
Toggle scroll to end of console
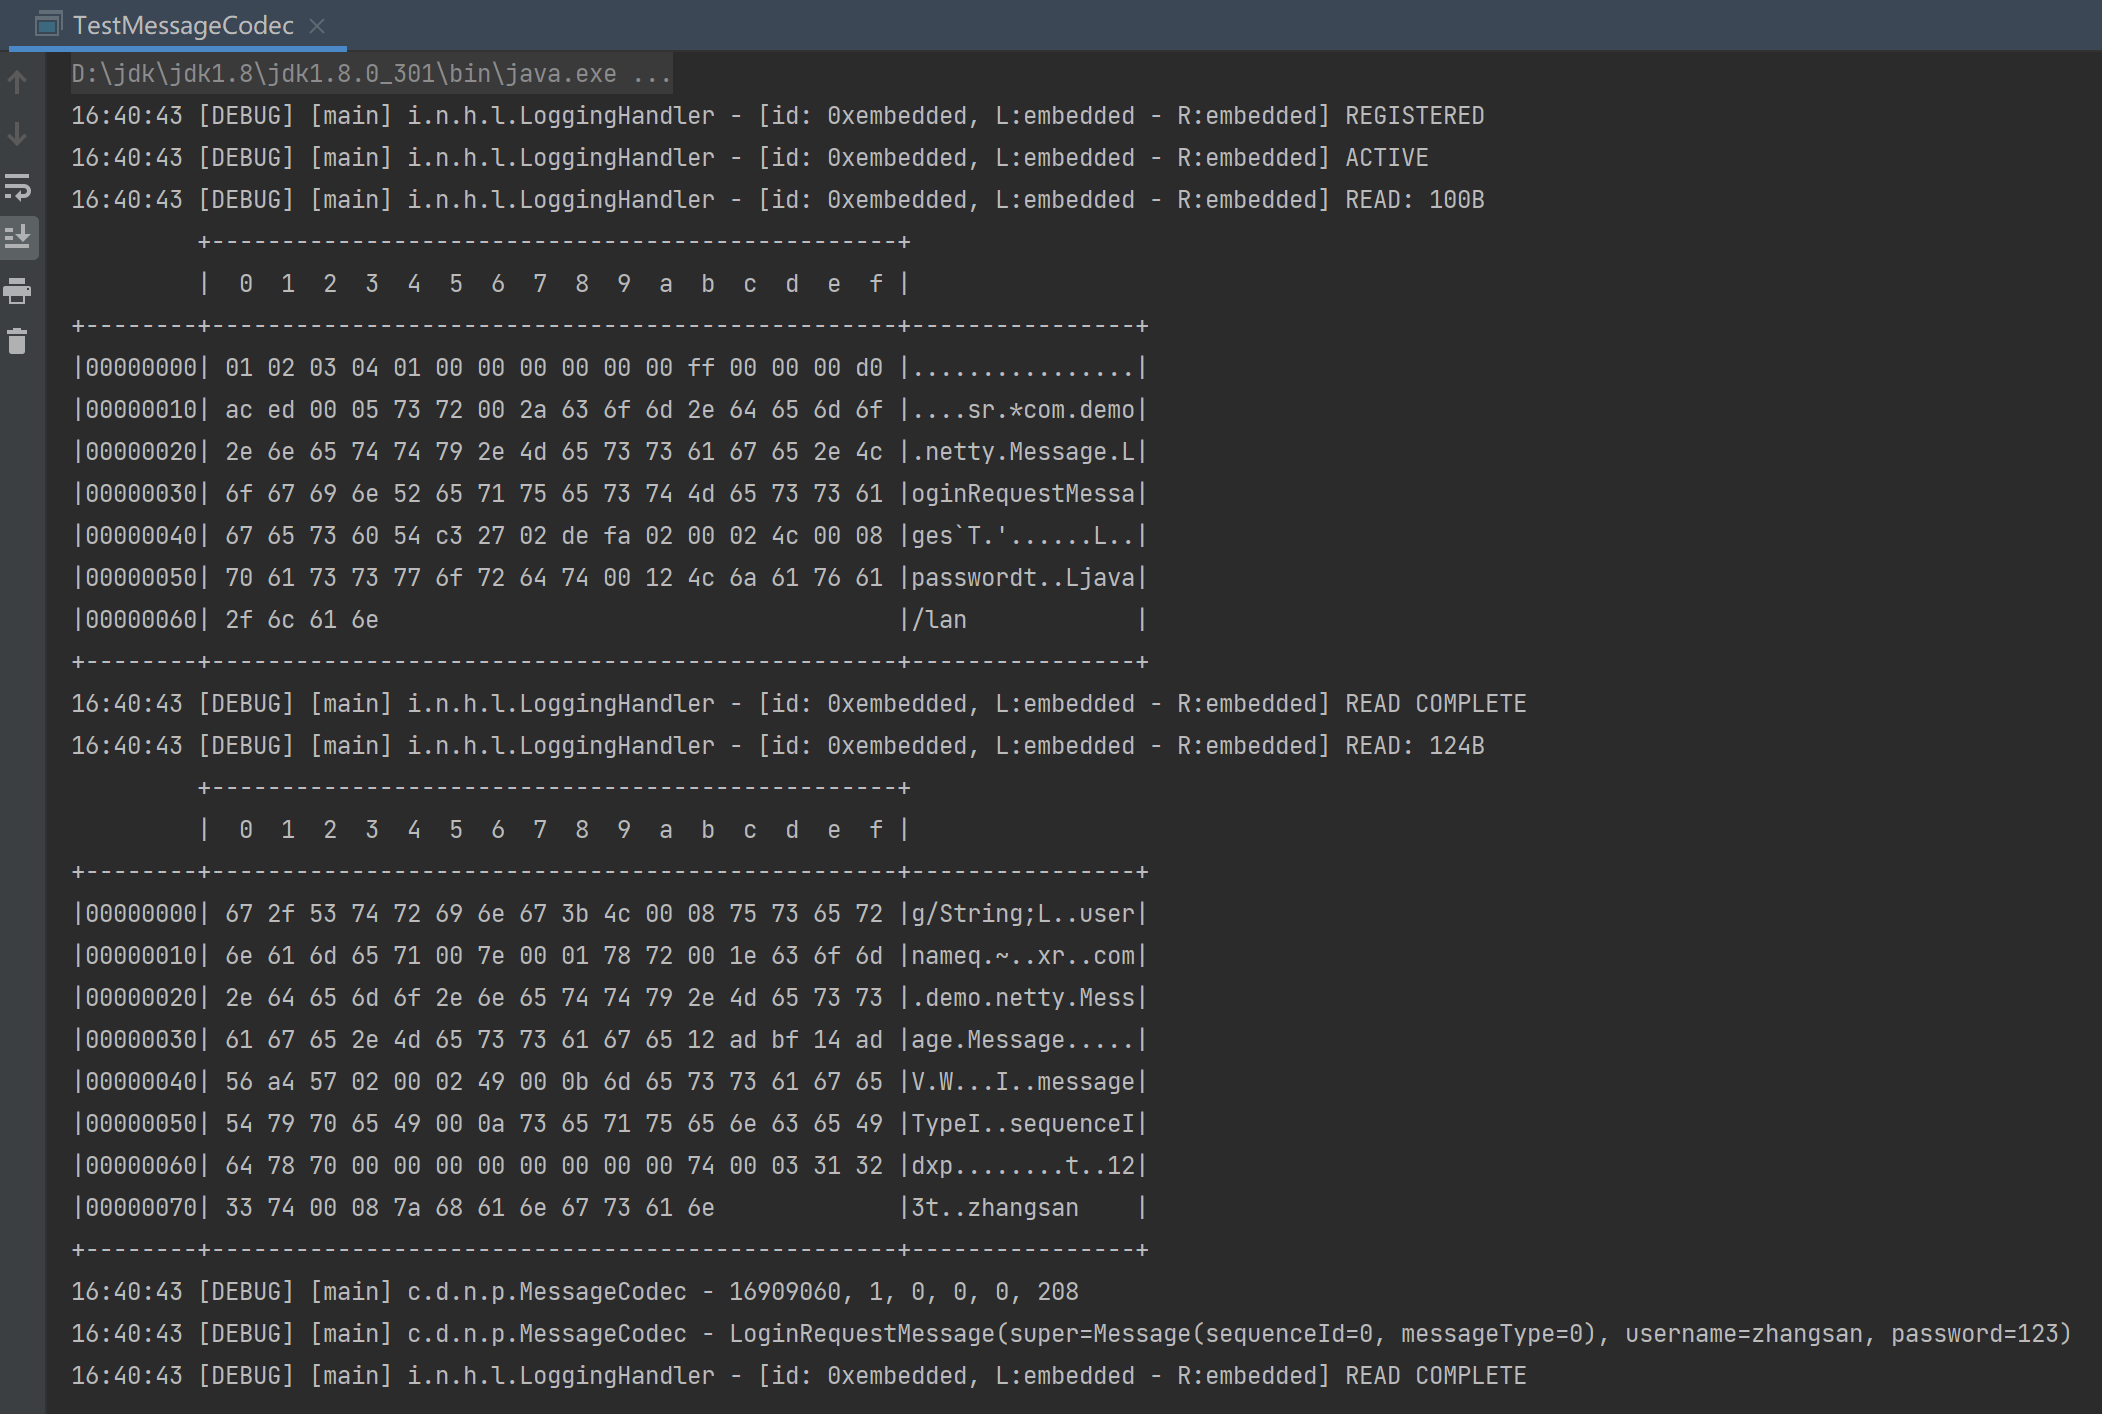point(17,238)
